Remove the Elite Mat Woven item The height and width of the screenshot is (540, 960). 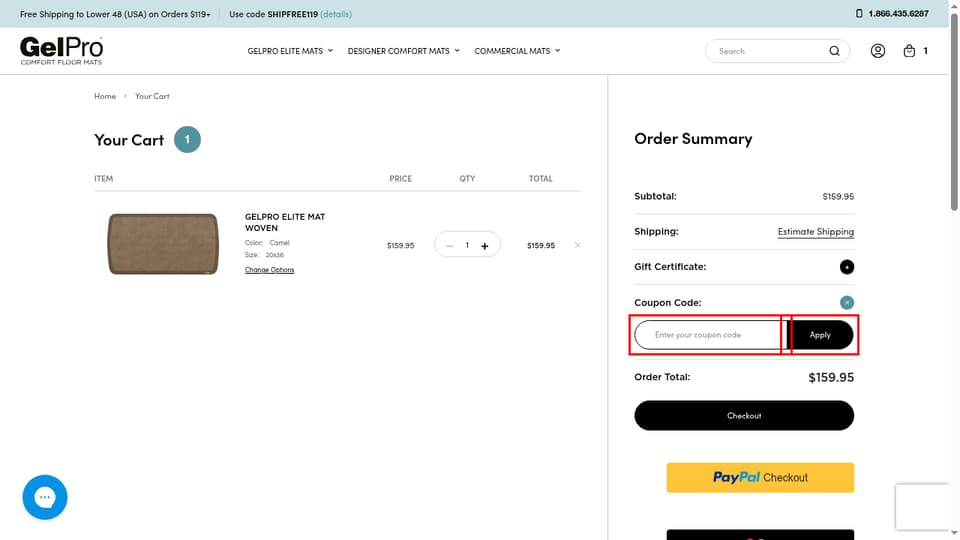577,245
